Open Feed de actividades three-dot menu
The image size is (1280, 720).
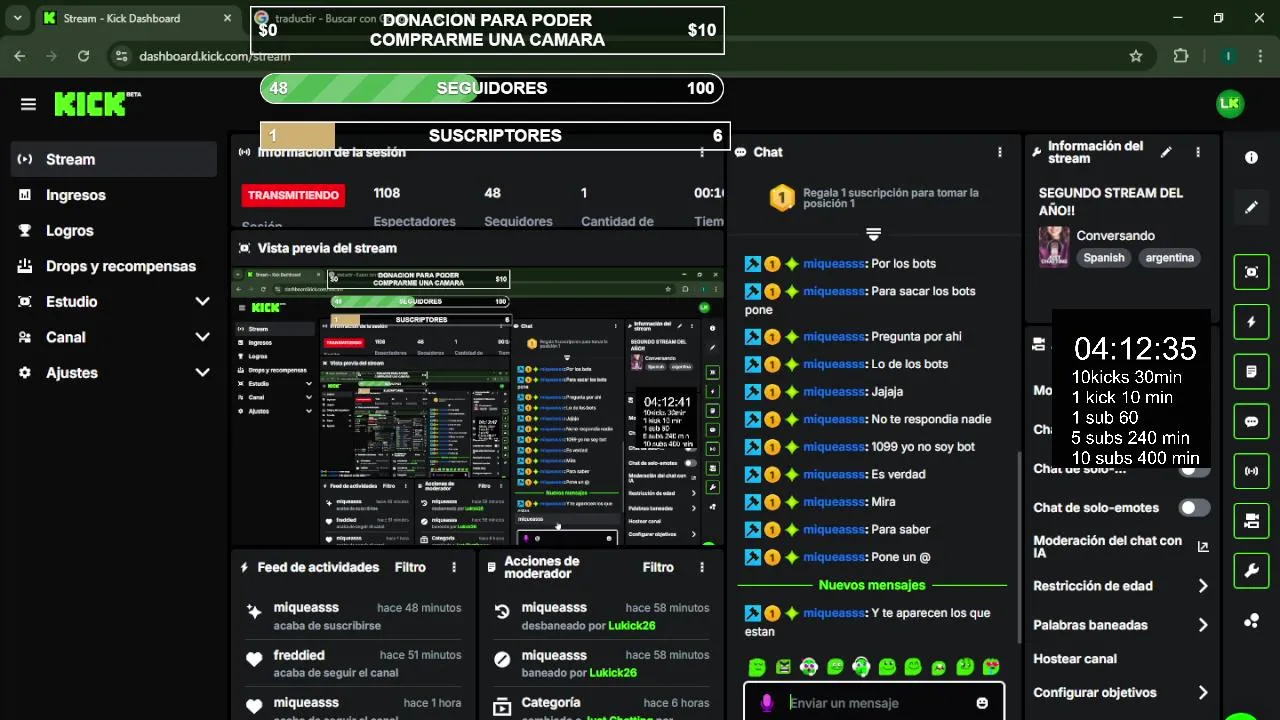point(454,567)
